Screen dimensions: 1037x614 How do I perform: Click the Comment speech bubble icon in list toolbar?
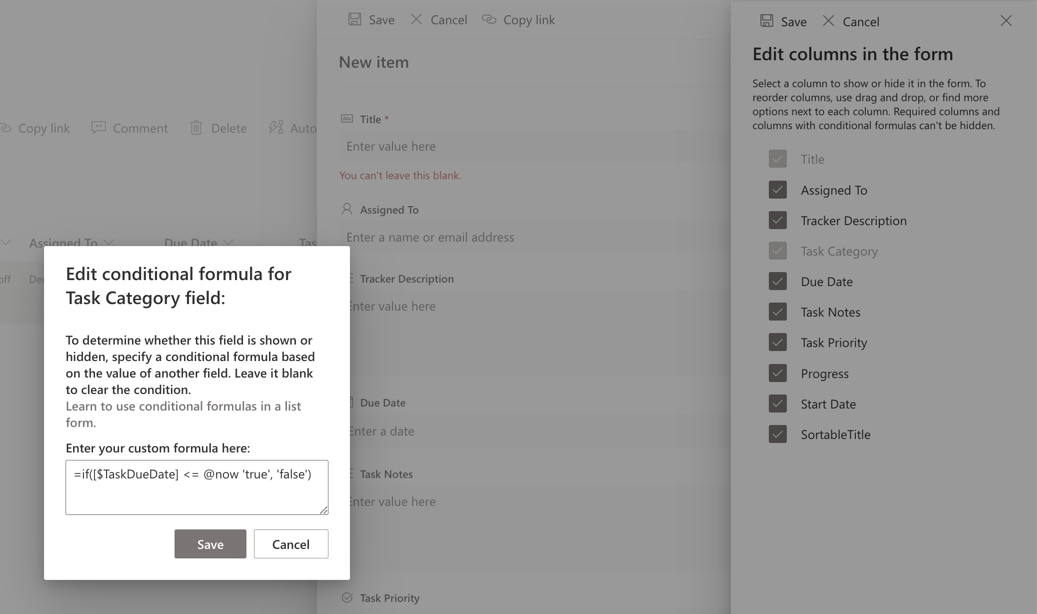coord(99,128)
